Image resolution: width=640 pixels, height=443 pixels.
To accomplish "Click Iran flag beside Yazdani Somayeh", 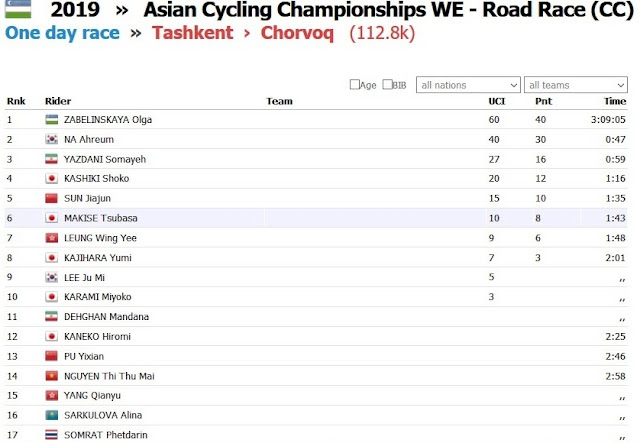I will tap(51, 159).
